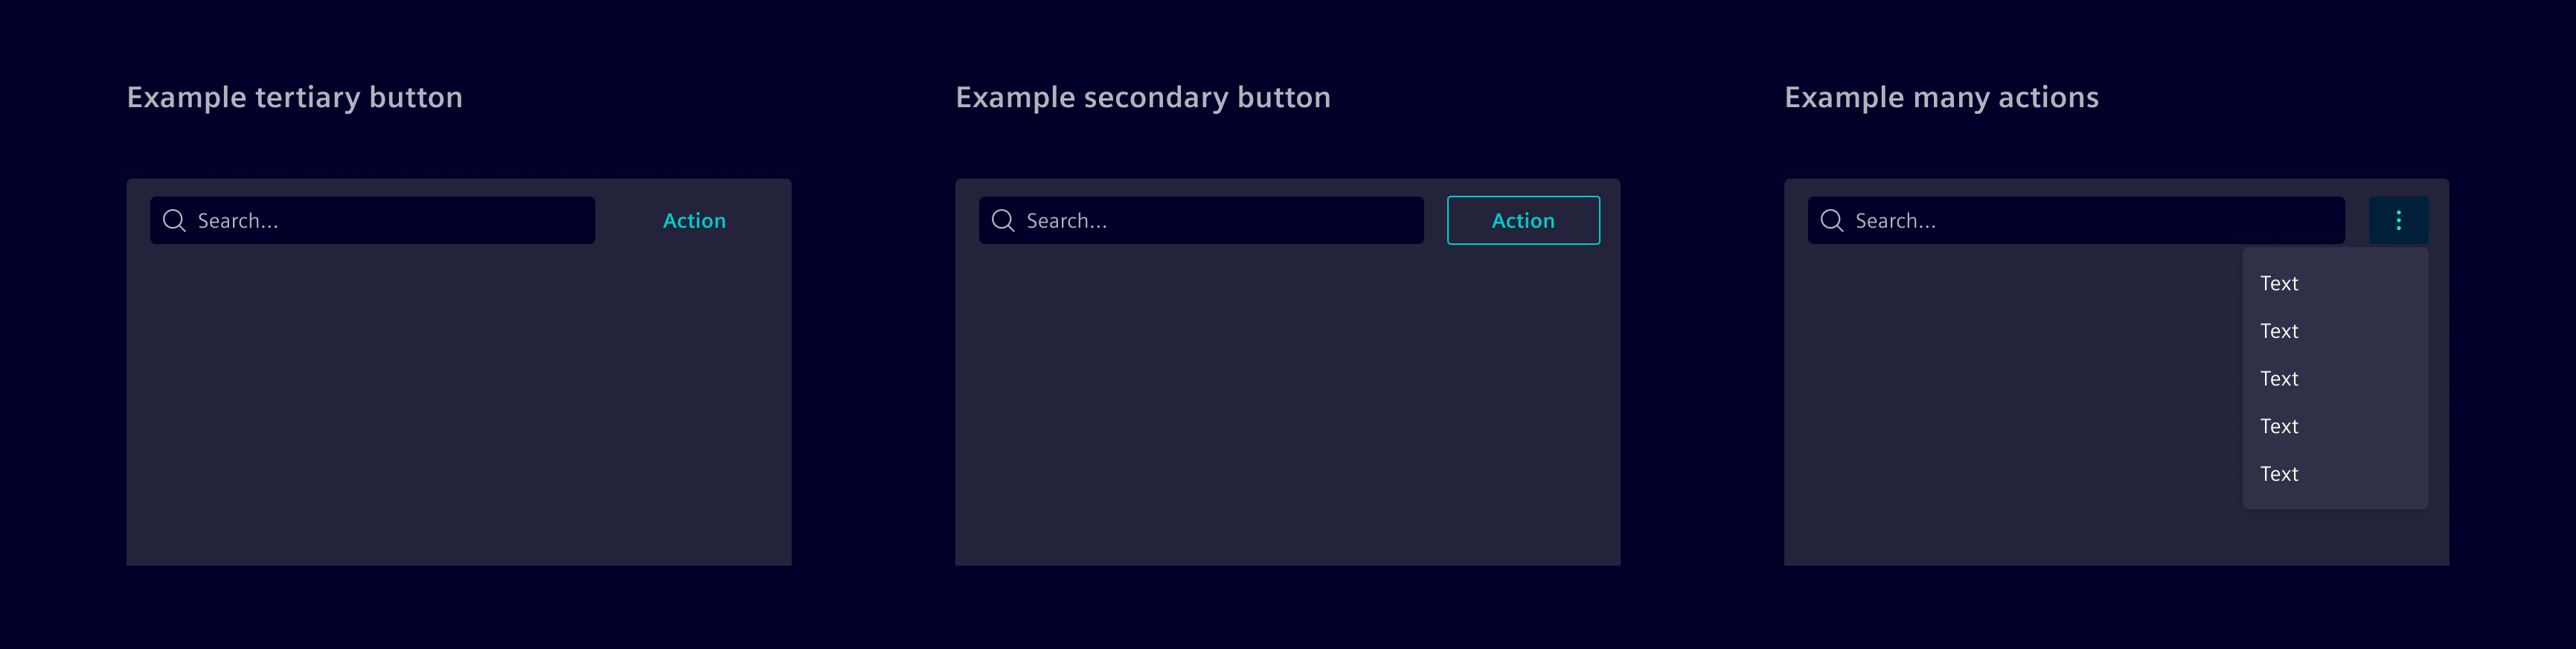Pick the middle Text option from the list
This screenshot has width=2576, height=649.
[2279, 378]
